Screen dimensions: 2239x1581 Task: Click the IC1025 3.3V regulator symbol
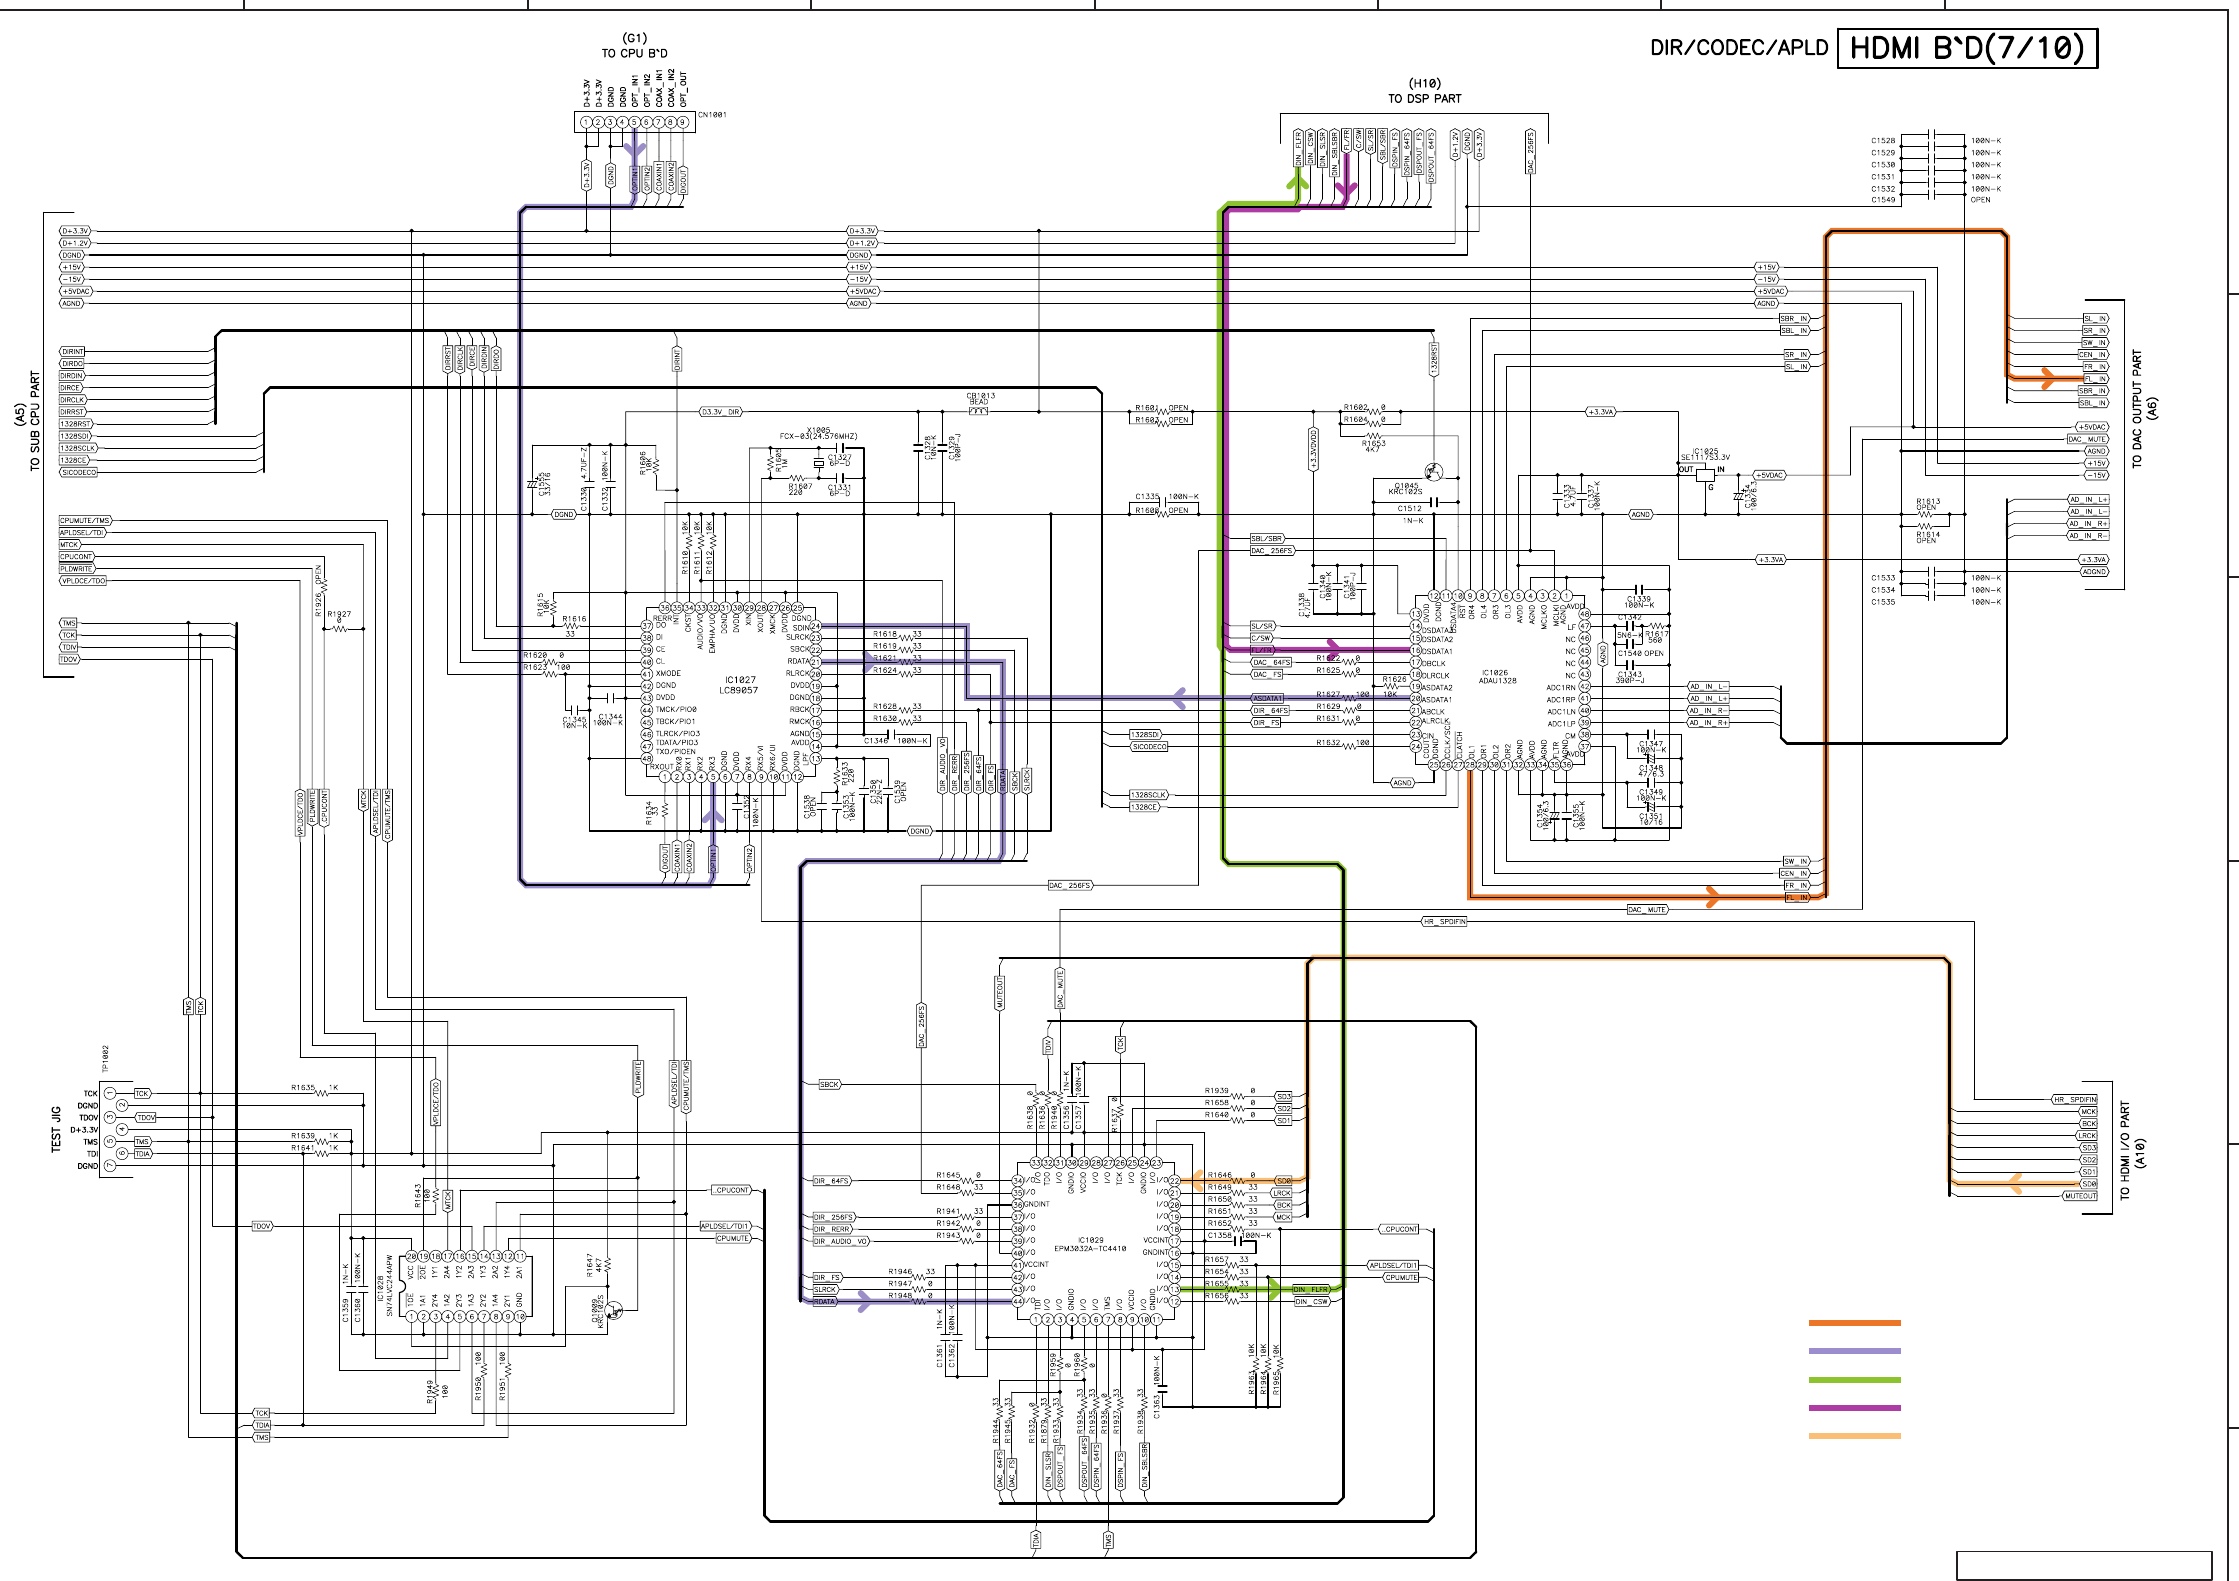pyautogui.click(x=1706, y=473)
